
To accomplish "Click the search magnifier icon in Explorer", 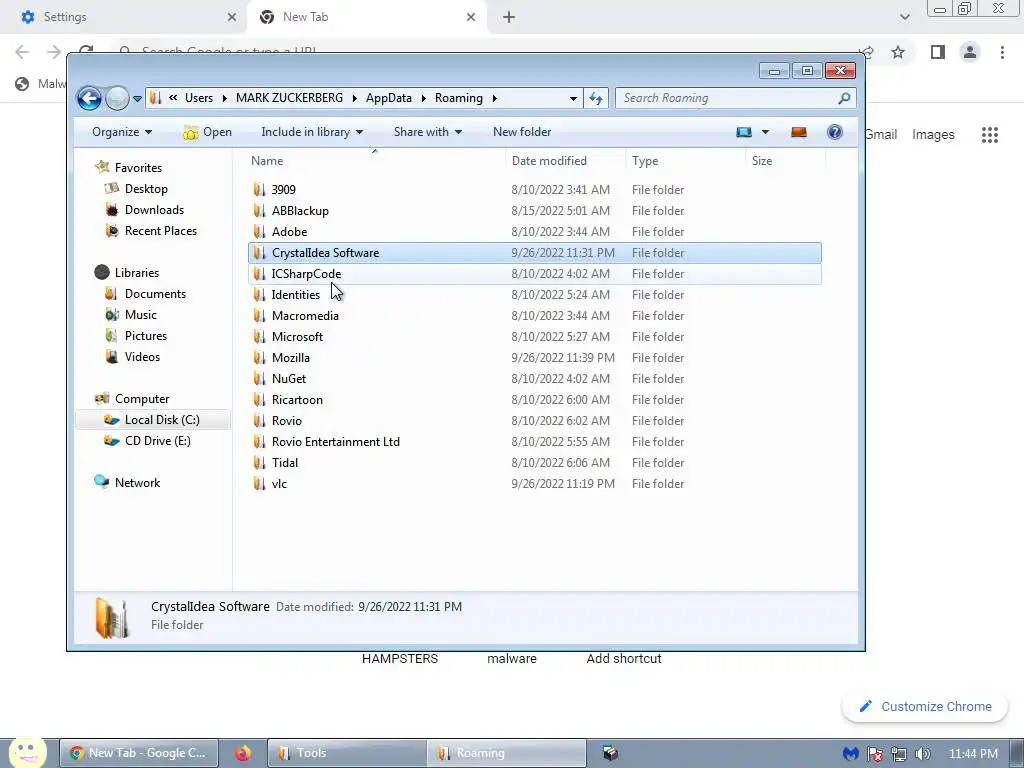I will click(x=844, y=98).
